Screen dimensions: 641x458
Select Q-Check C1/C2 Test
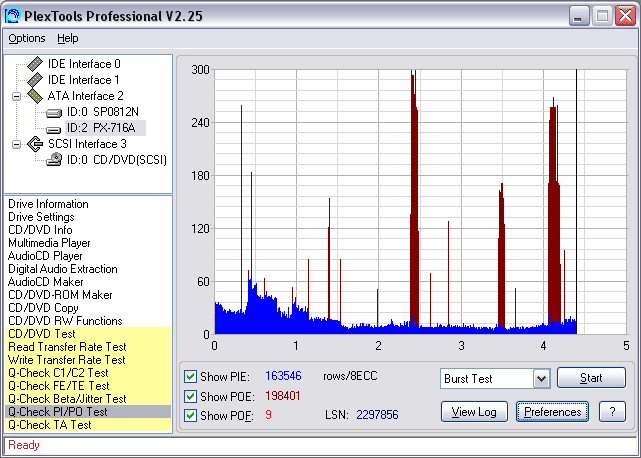tap(88, 373)
